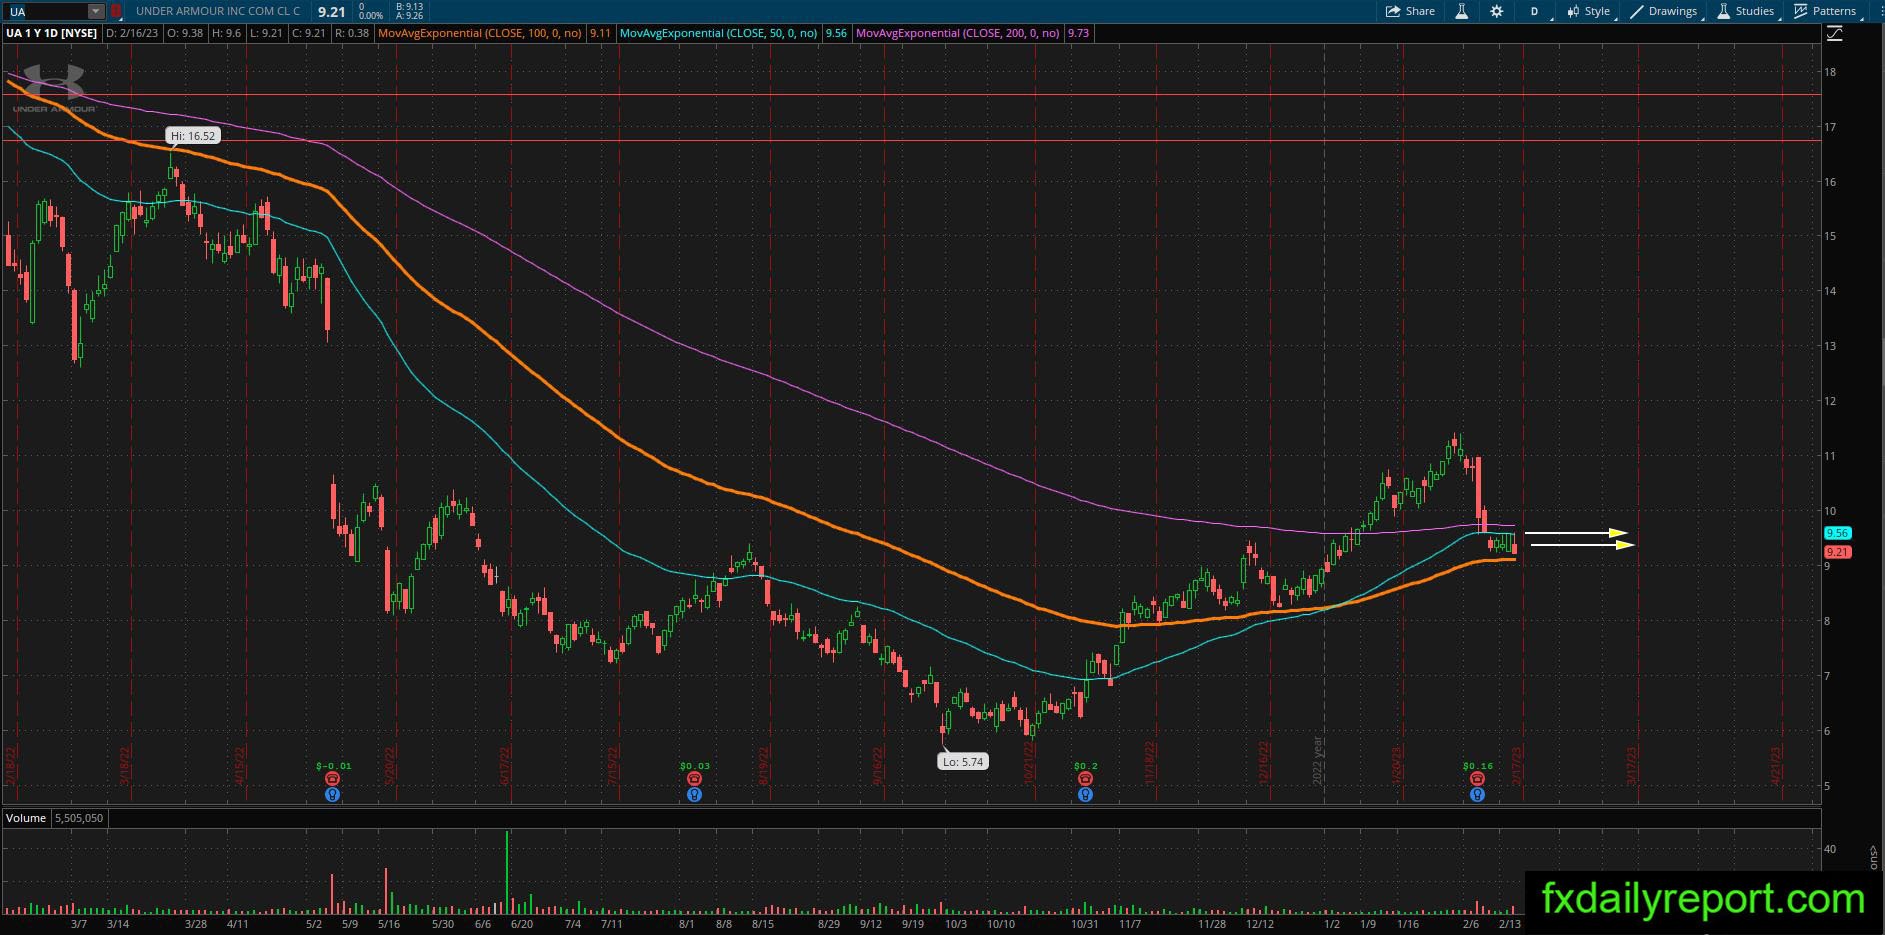Viewport: 1885px width, 935px height.
Task: Click the C: 9.21 close value
Action: coord(309,33)
